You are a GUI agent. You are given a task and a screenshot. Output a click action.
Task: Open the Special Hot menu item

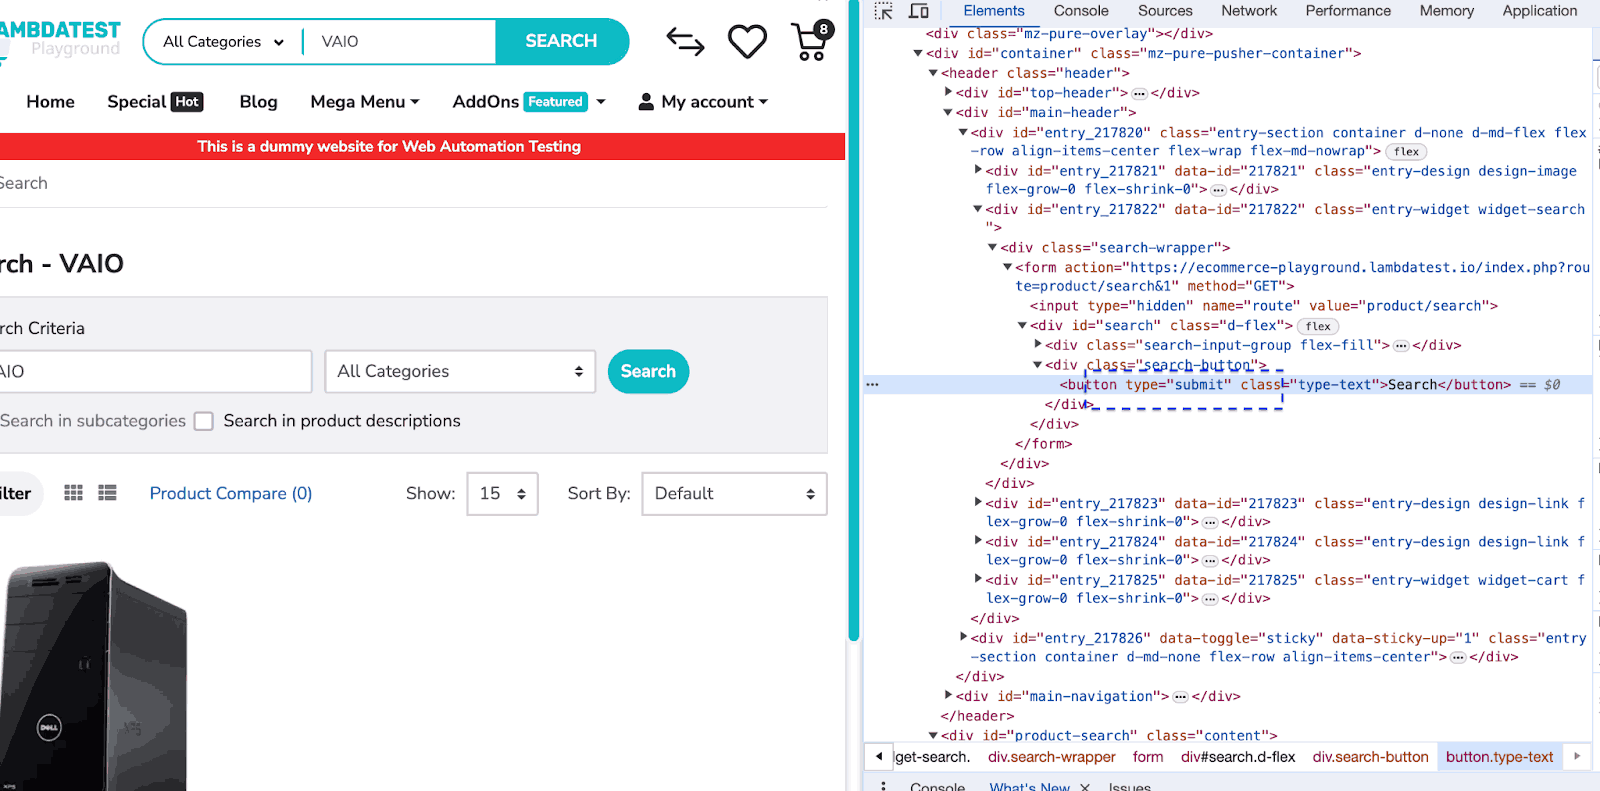tap(155, 102)
